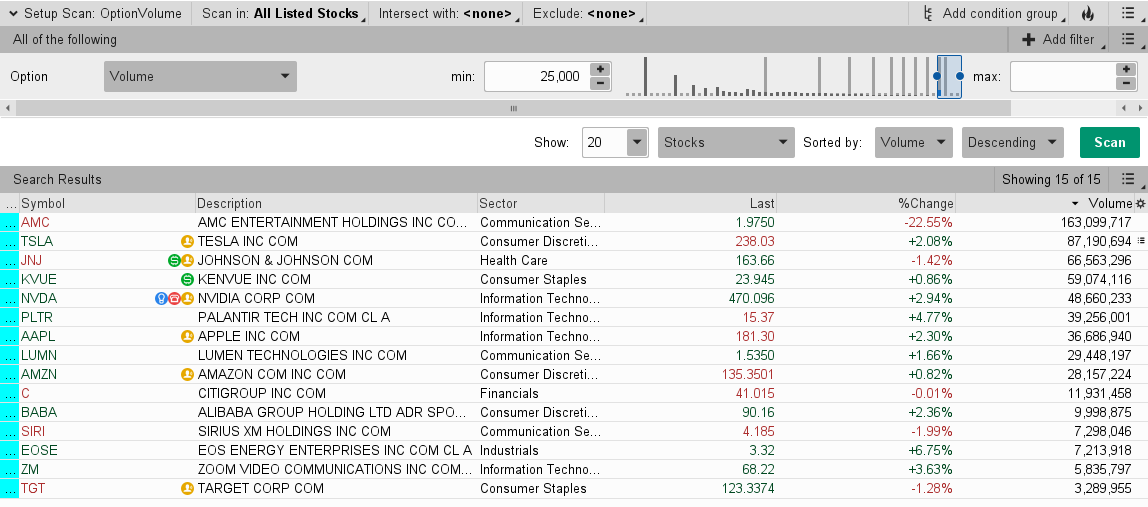Click EOSE %Change value +6.75%

(x=931, y=451)
